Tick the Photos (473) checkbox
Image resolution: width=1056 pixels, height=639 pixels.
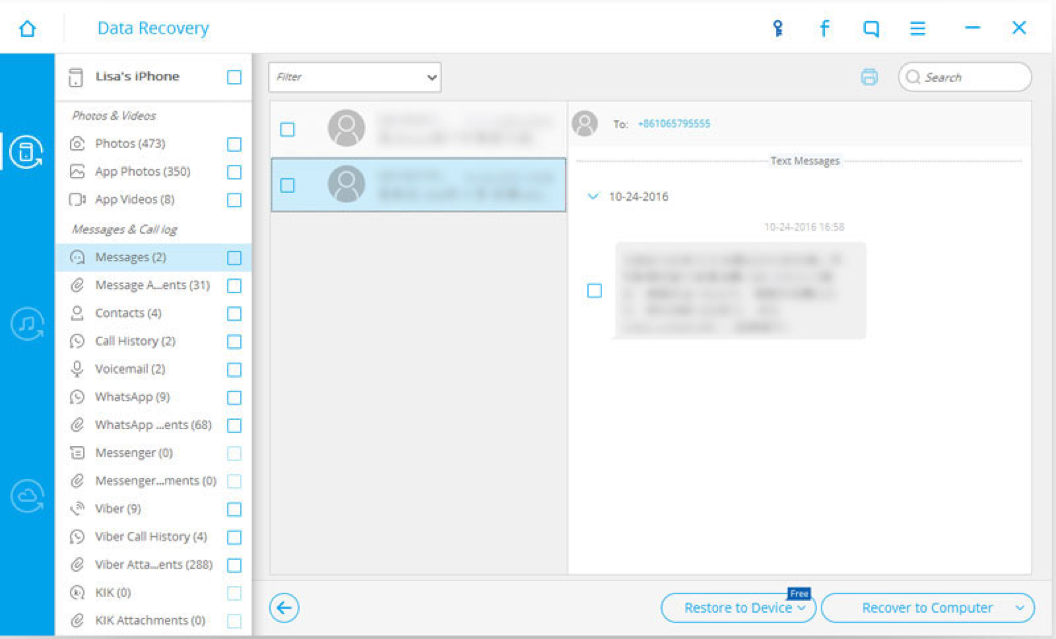(234, 144)
